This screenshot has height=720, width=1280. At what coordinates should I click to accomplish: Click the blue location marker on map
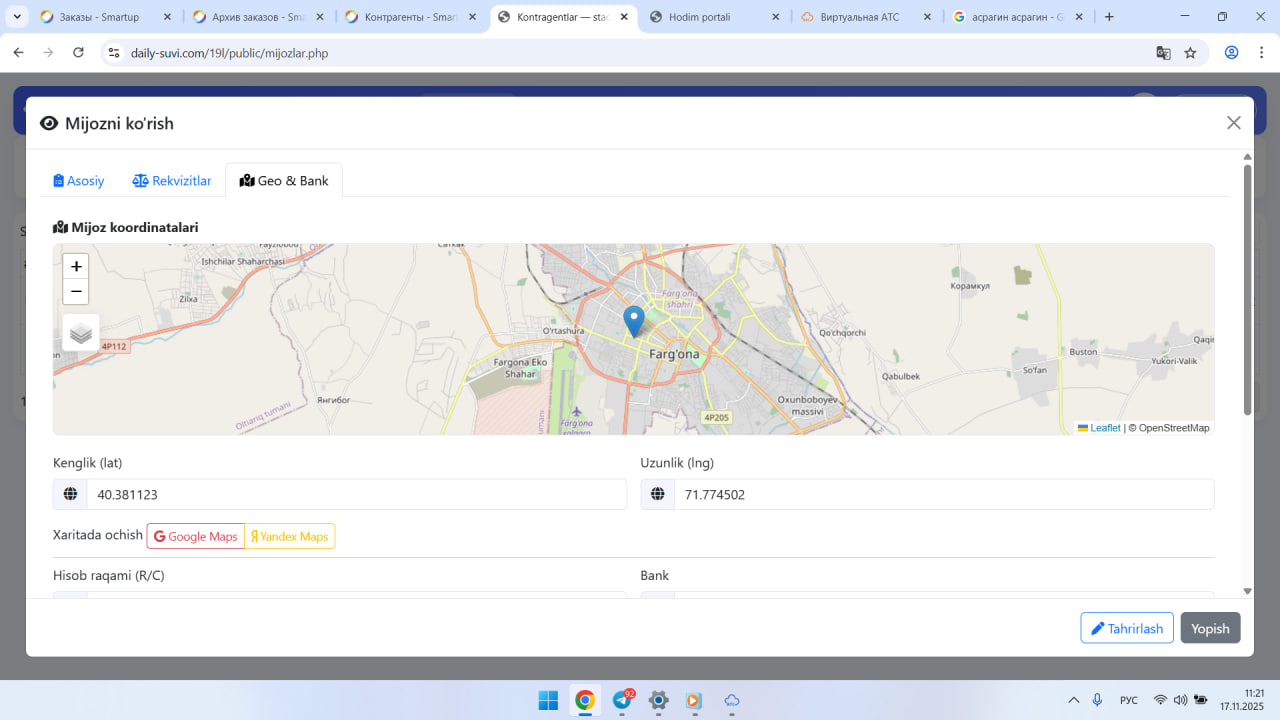coord(634,321)
